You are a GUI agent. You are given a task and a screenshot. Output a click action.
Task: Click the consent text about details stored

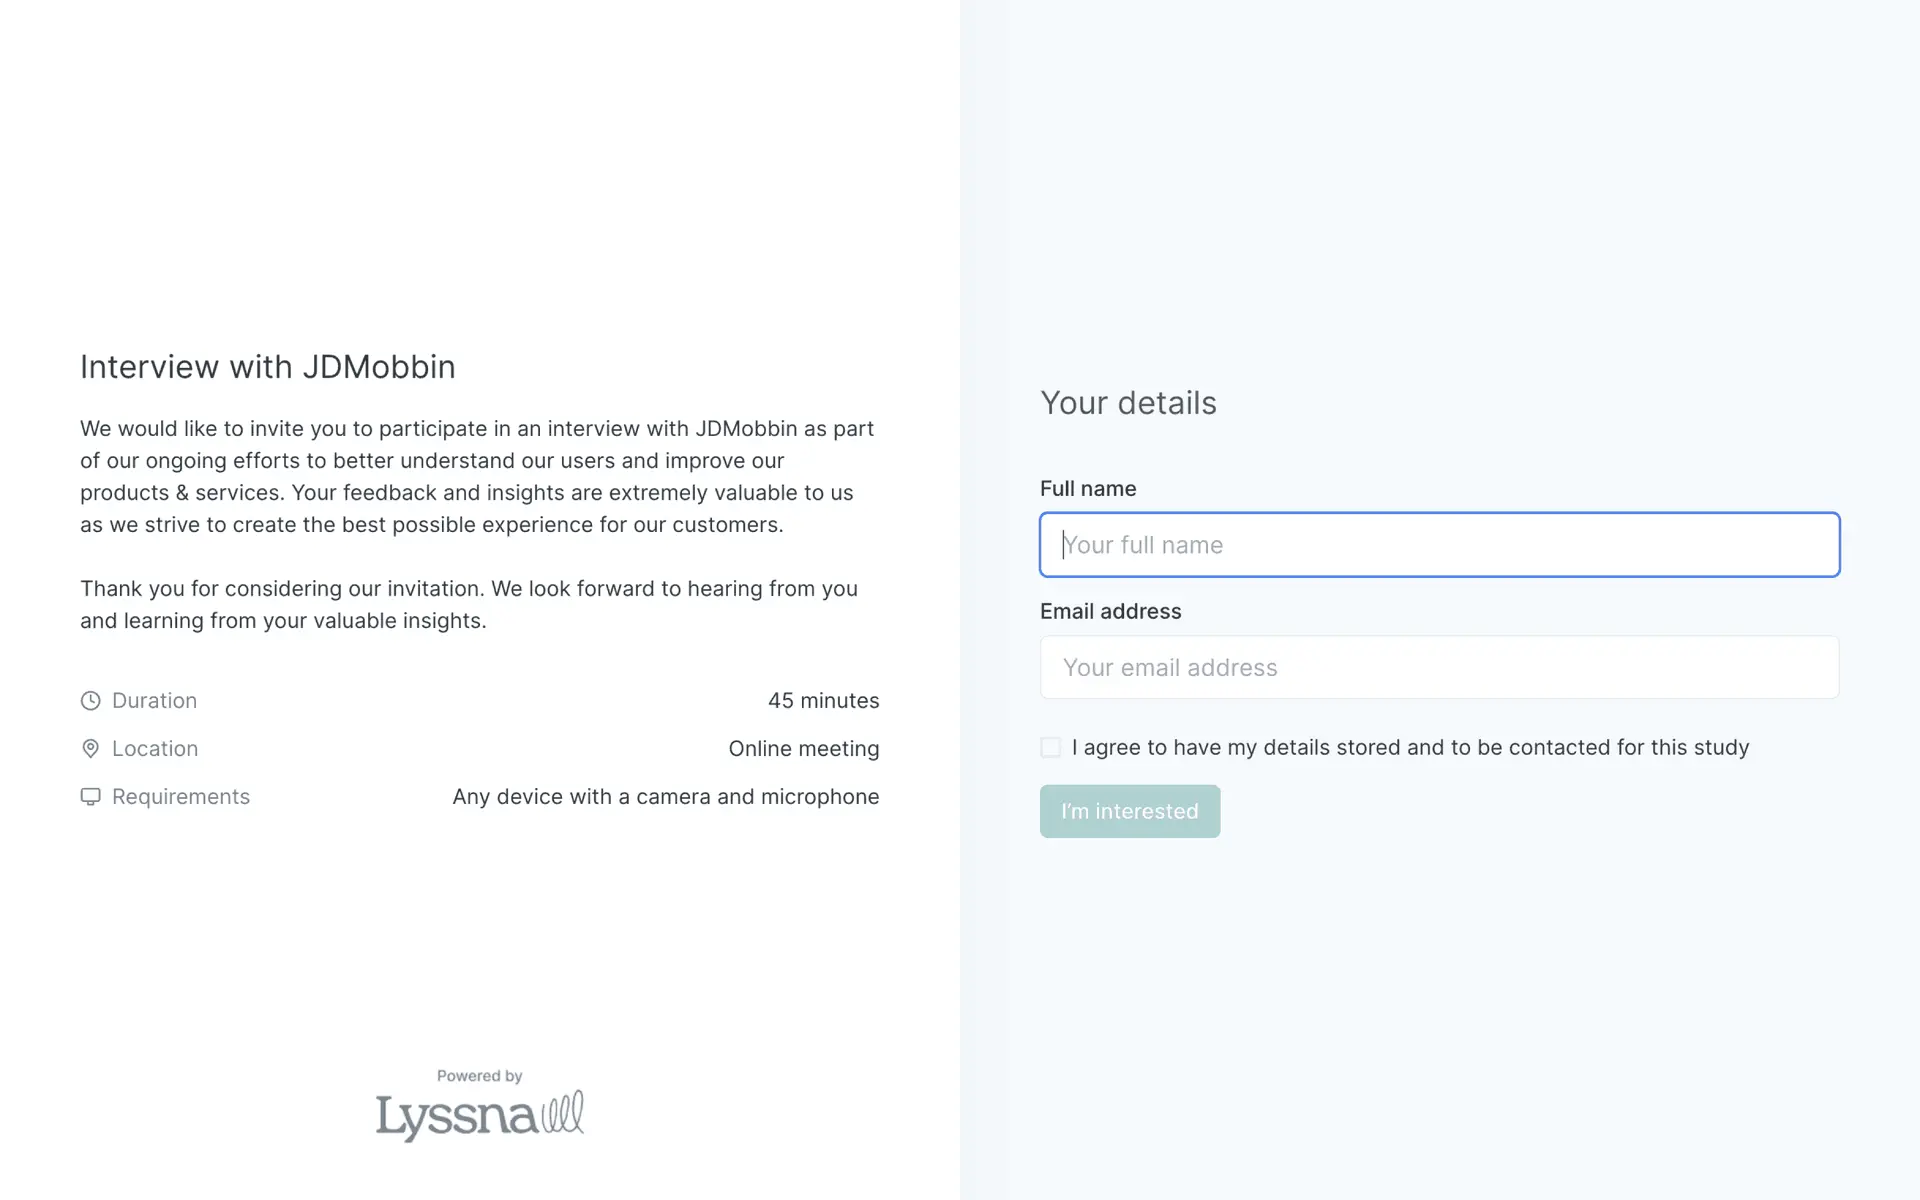(x=1409, y=747)
